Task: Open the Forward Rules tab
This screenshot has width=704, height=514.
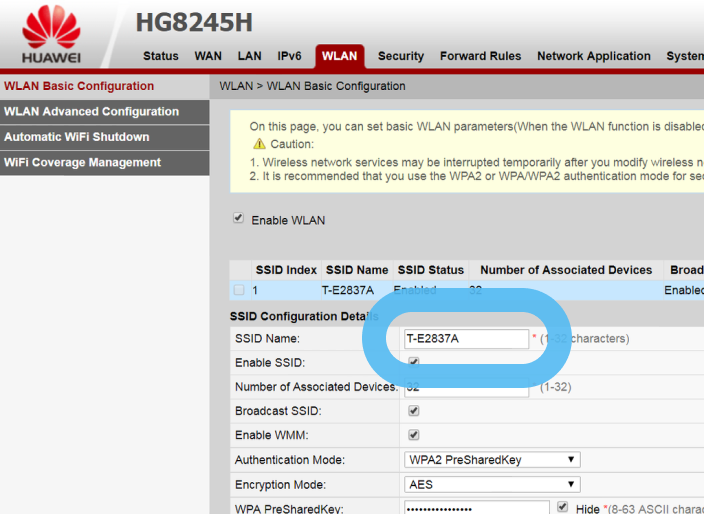Action: point(480,56)
